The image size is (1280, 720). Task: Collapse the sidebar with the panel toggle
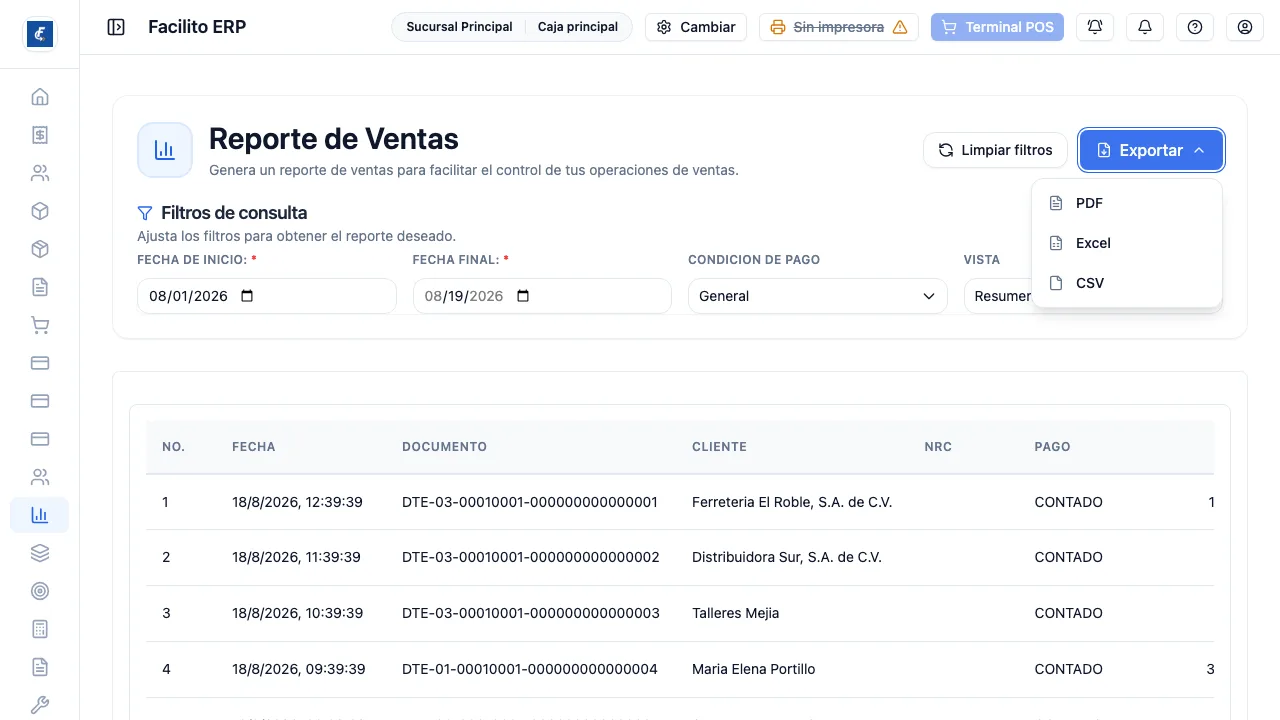click(116, 27)
